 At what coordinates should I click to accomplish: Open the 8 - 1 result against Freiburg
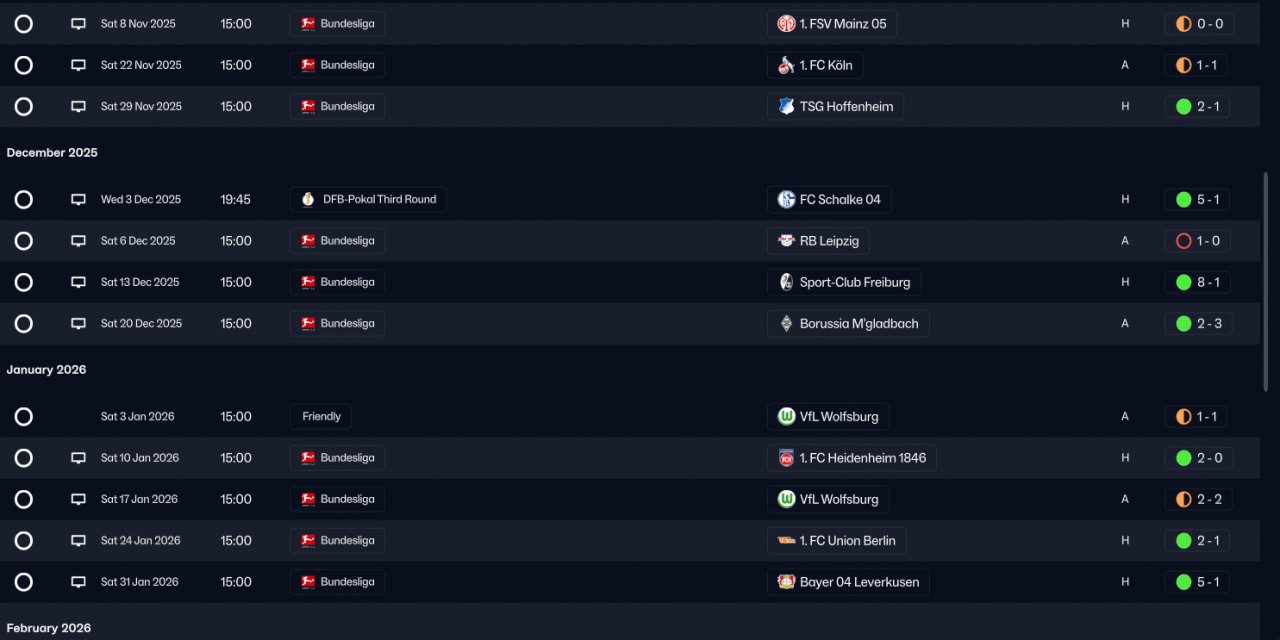pyautogui.click(x=1198, y=283)
